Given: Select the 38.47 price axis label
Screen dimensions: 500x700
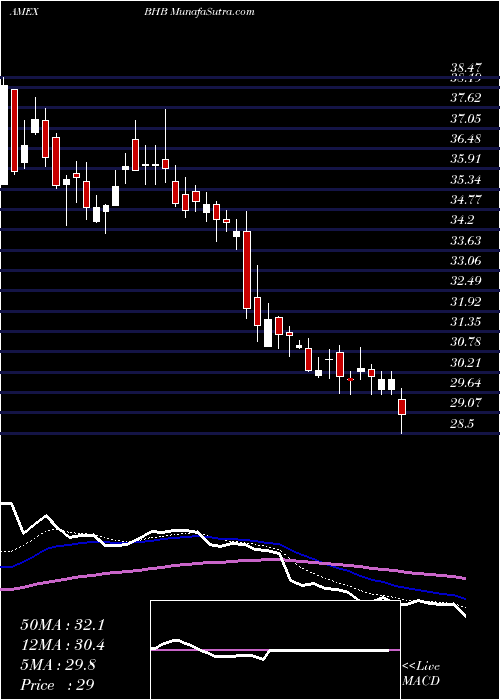Looking at the screenshot, I should [466, 69].
